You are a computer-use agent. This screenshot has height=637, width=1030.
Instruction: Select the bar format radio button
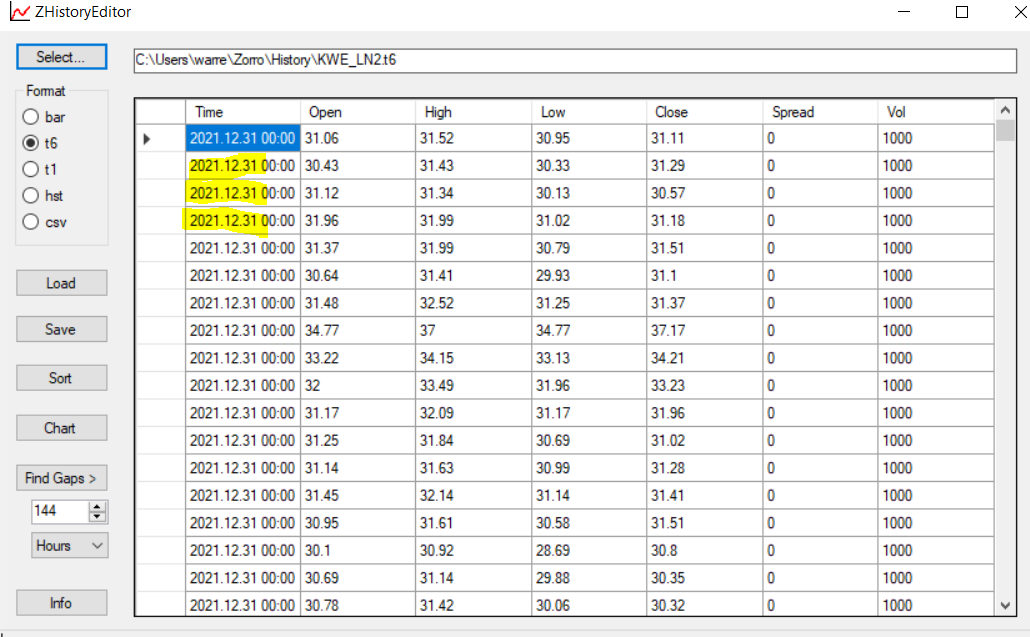click(31, 117)
